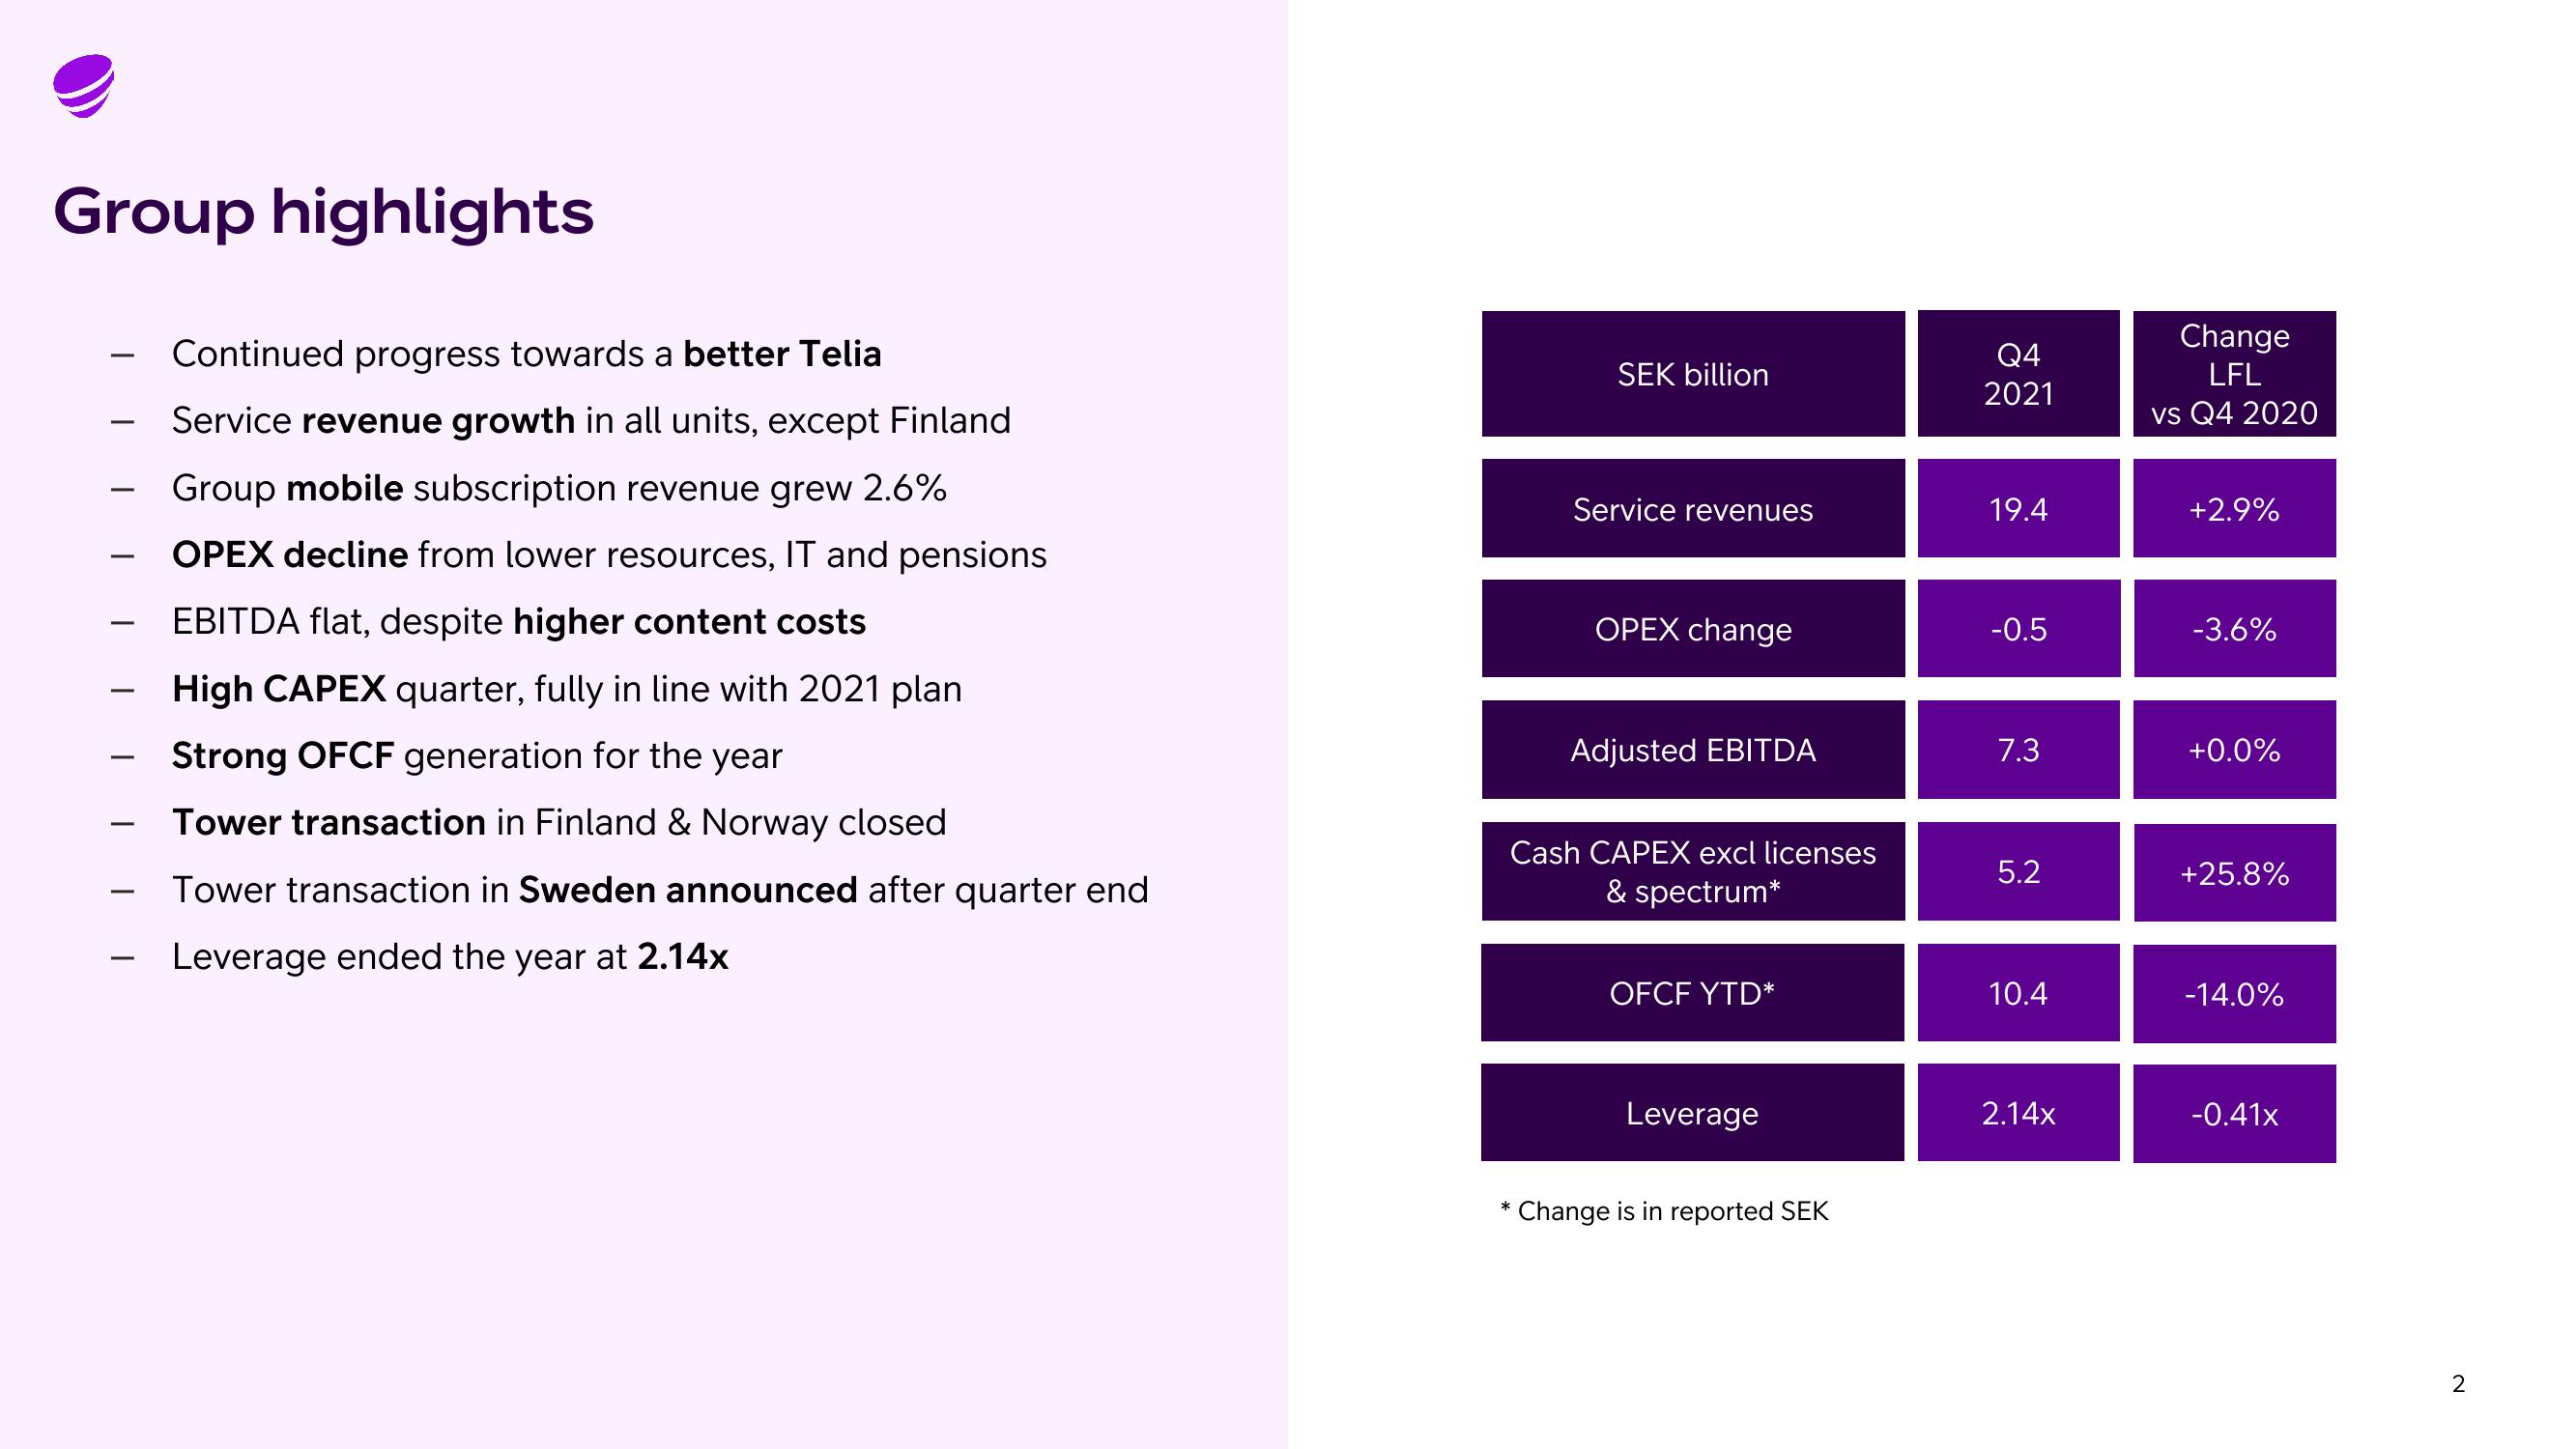Click the Telia globe logo icon
This screenshot has width=2576, height=1449.
(83, 81)
